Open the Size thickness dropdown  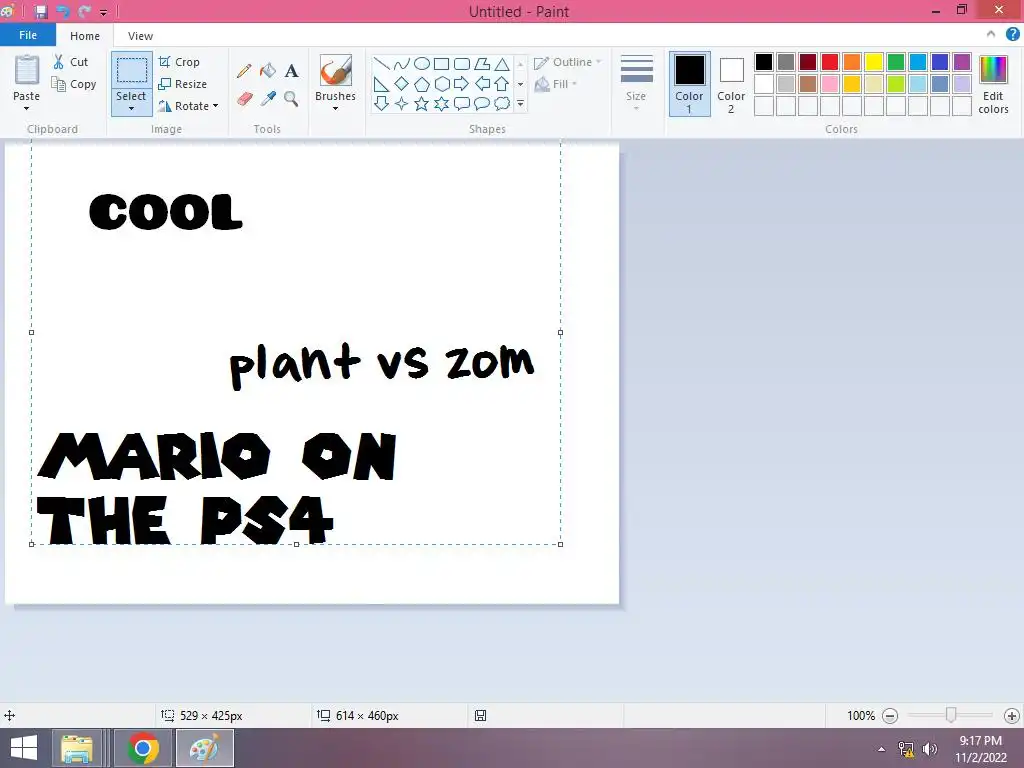636,82
